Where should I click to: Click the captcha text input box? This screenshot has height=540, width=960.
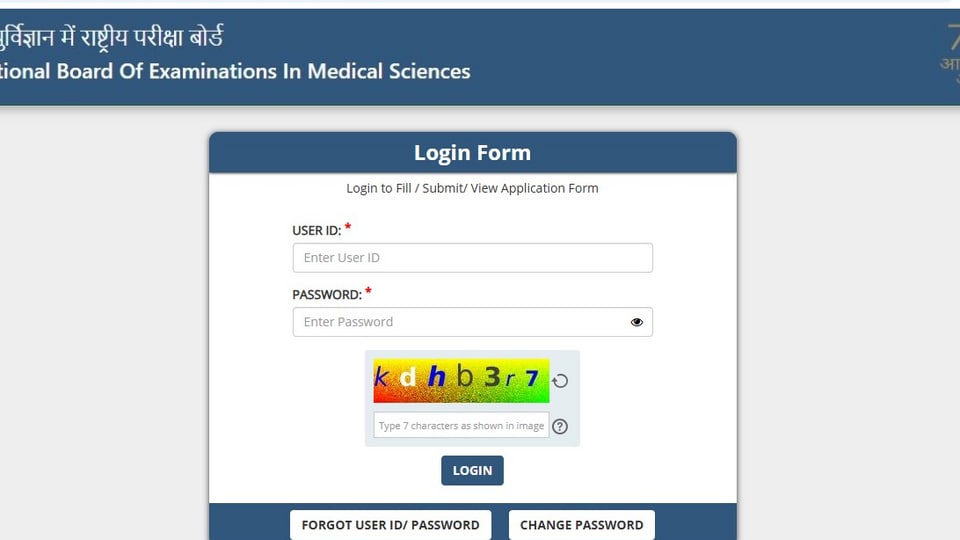point(461,426)
